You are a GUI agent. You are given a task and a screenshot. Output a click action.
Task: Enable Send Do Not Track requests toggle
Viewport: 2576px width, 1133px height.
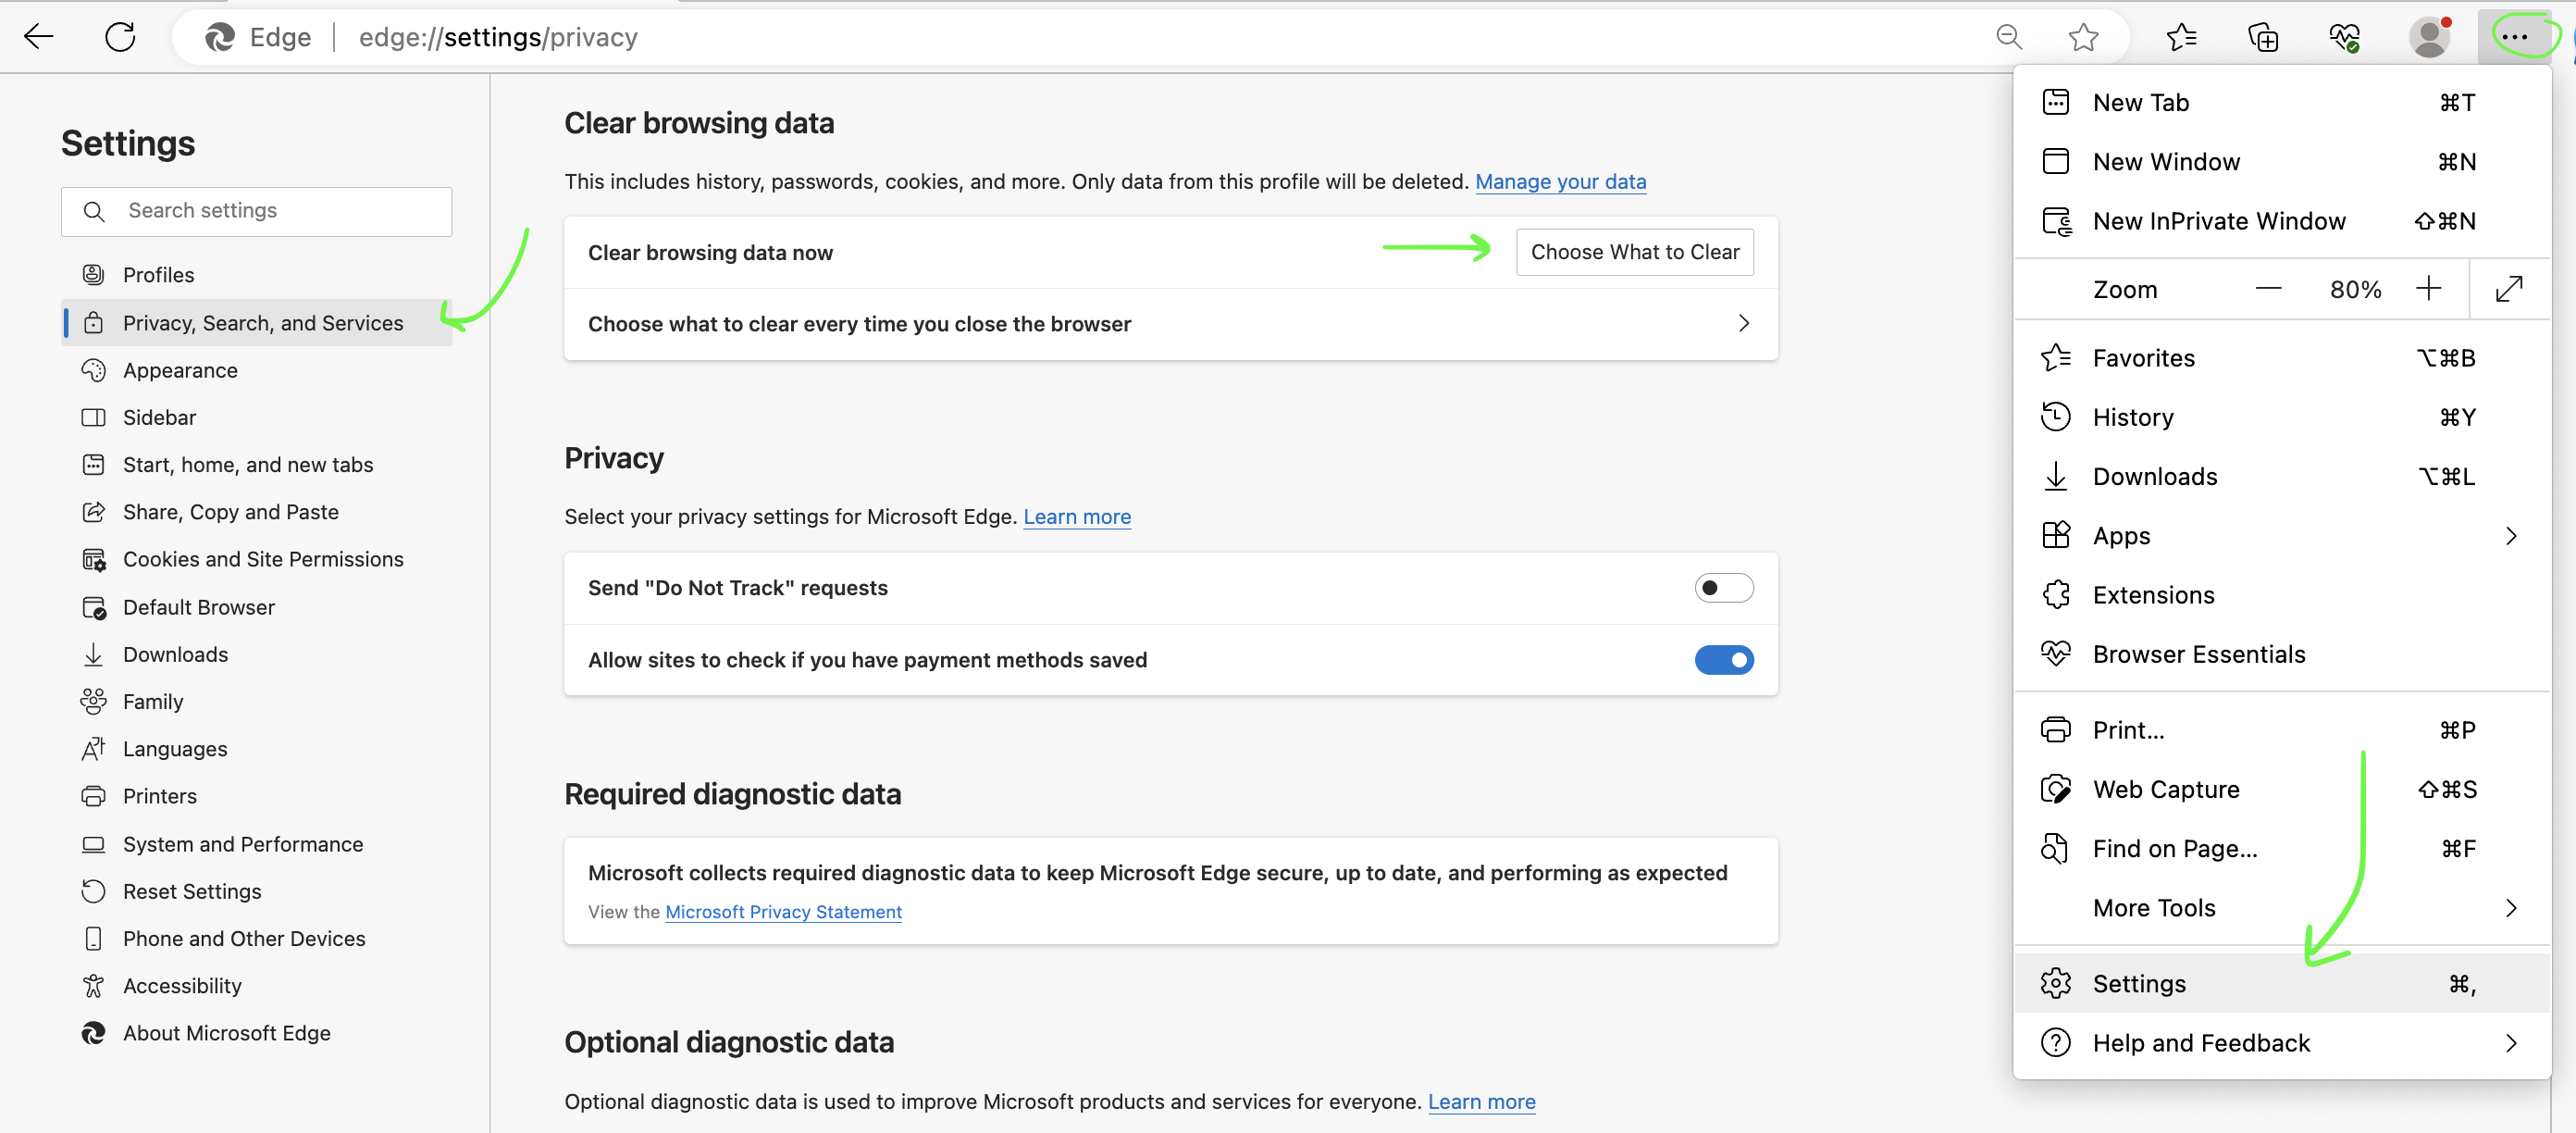click(1723, 588)
